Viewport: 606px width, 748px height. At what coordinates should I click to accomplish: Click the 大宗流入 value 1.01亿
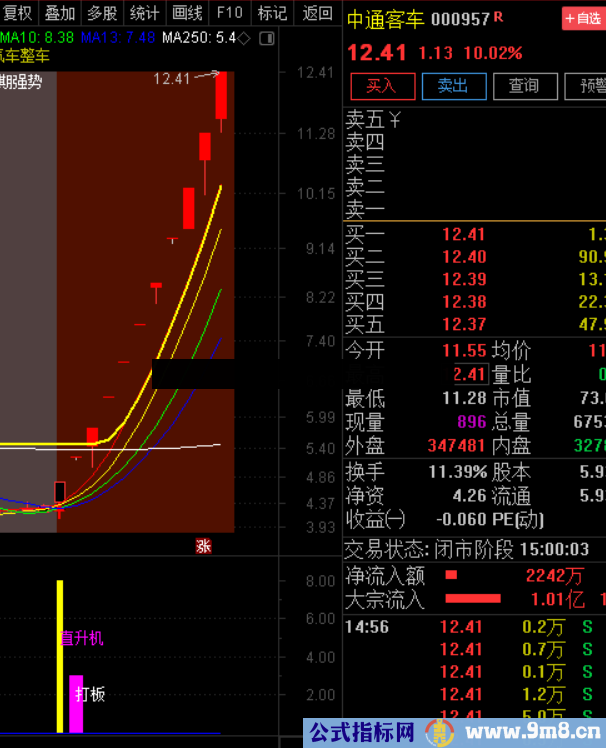coord(558,599)
